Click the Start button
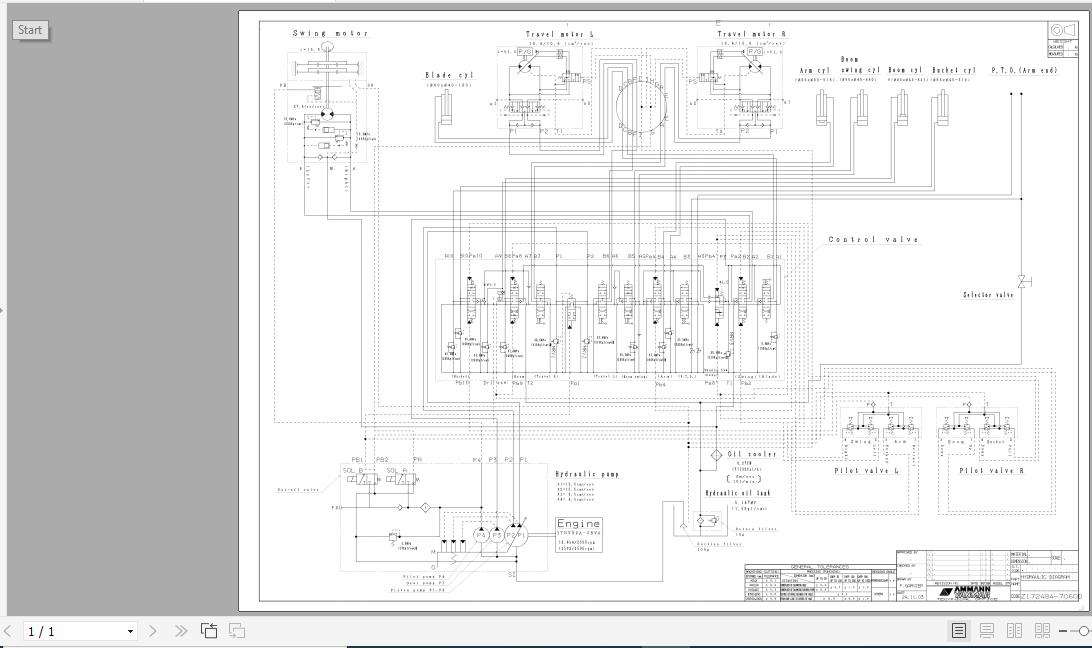The height and width of the screenshot is (648, 1092). pos(30,30)
